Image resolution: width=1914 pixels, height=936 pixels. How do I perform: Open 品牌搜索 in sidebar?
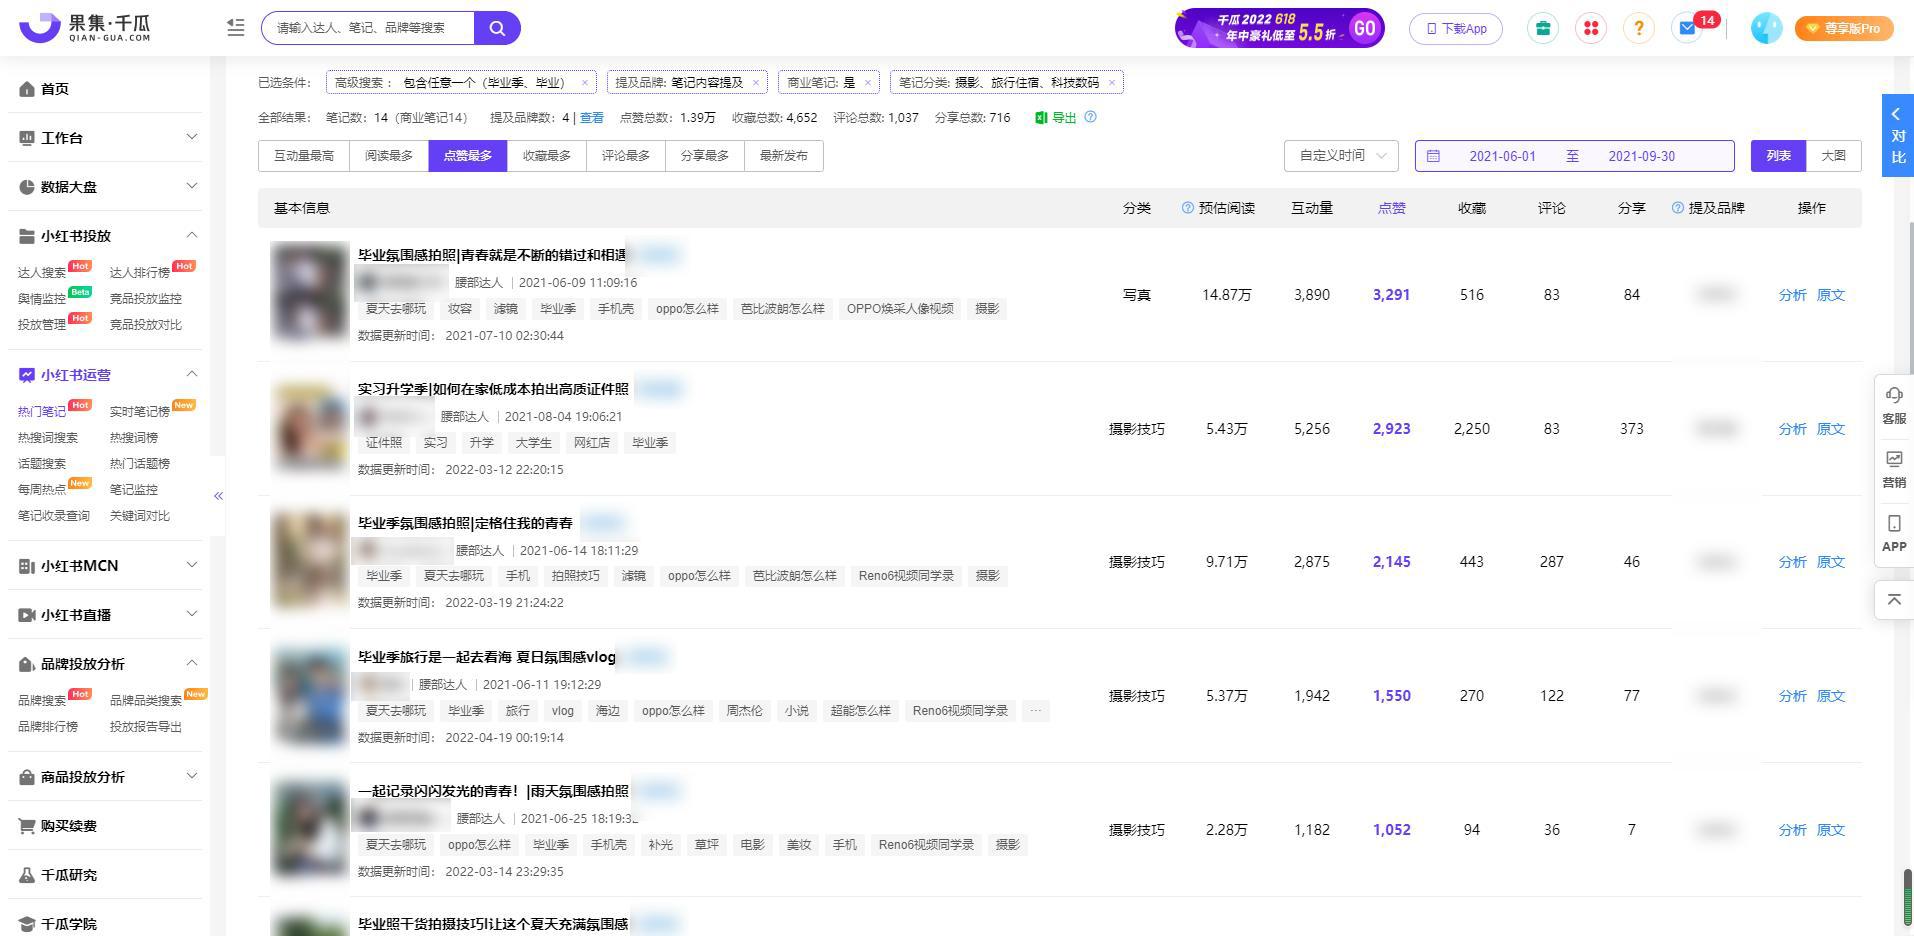[x=41, y=701]
